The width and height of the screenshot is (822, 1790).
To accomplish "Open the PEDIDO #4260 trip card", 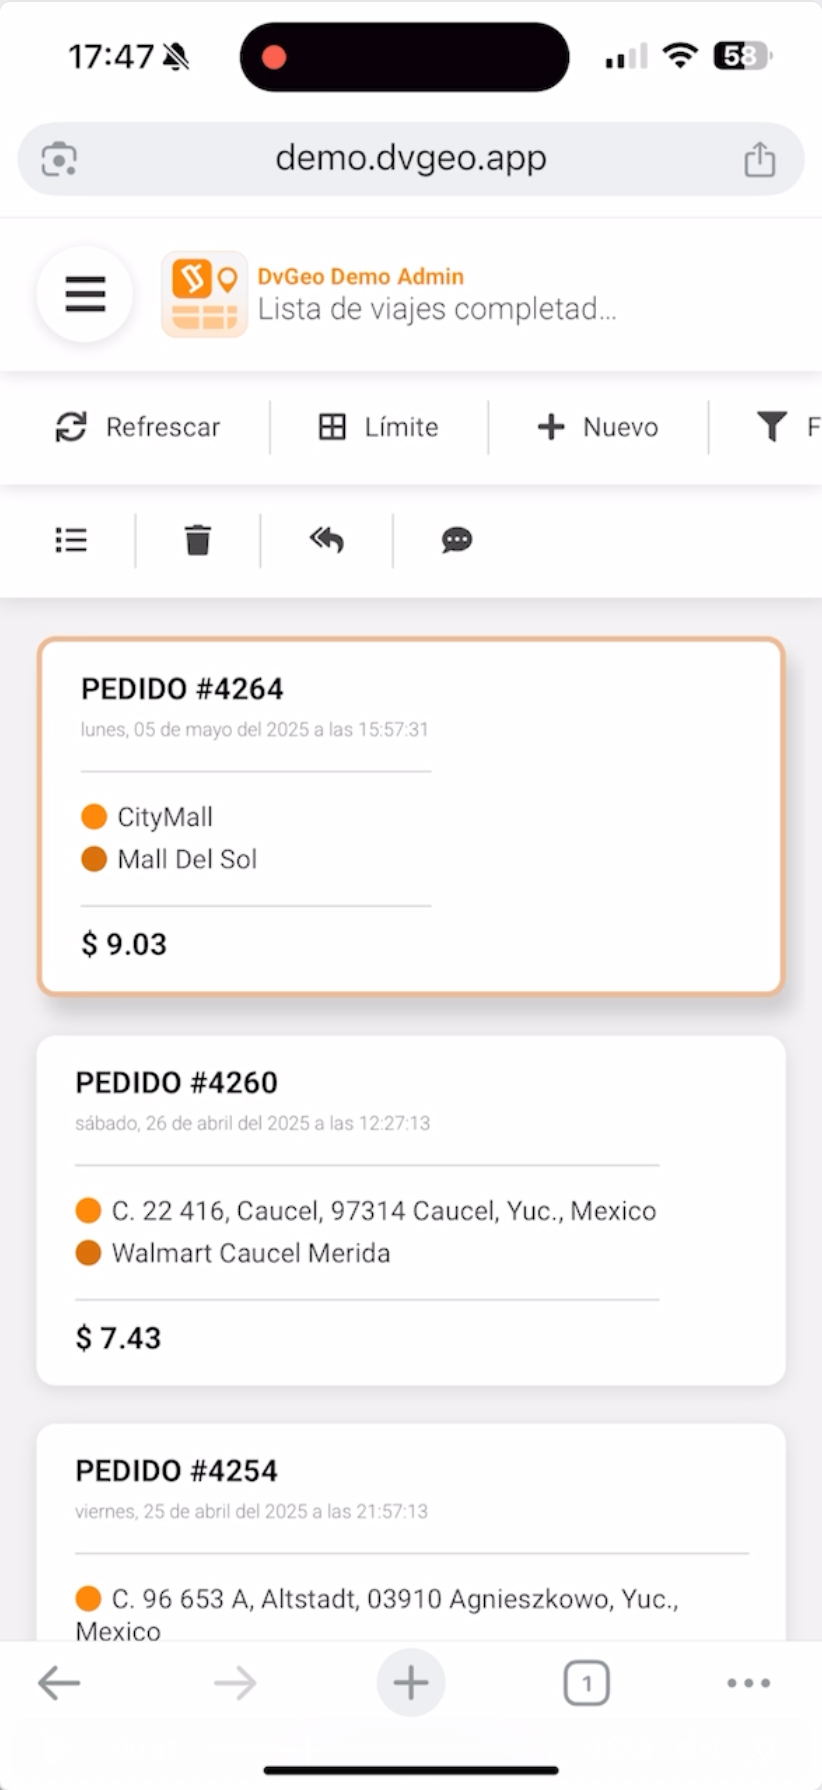I will 411,1210.
